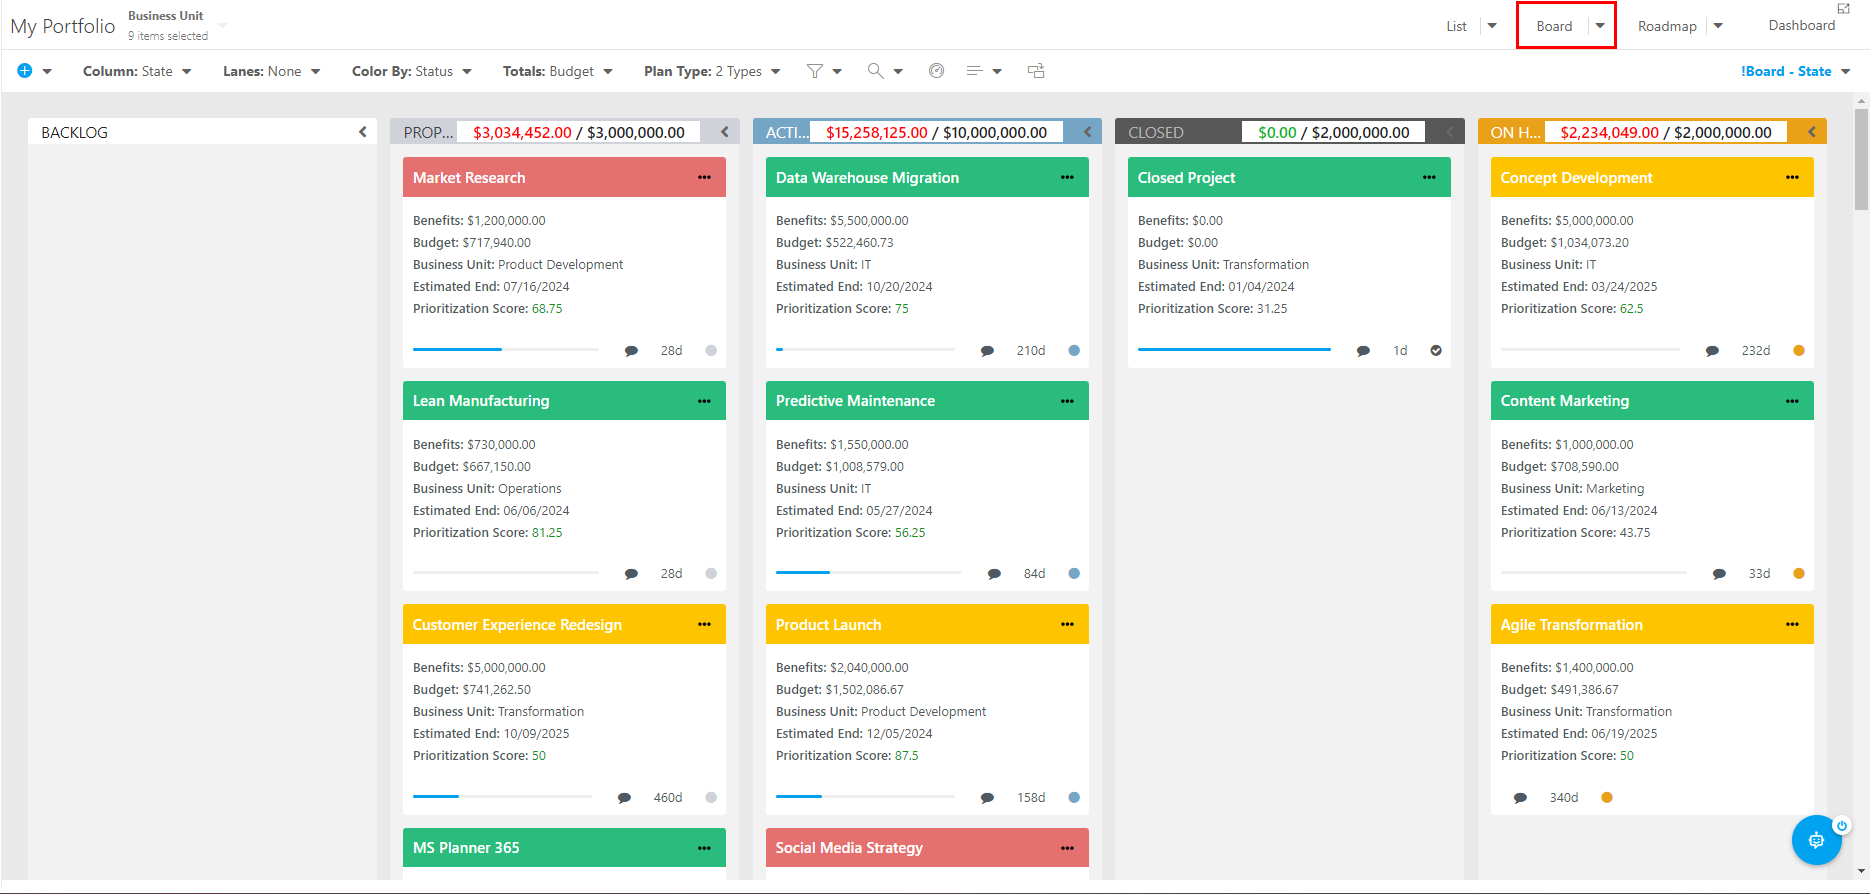Collapse the ON H... column with chevron
Viewport: 1870px width, 894px height.
[x=1811, y=132]
